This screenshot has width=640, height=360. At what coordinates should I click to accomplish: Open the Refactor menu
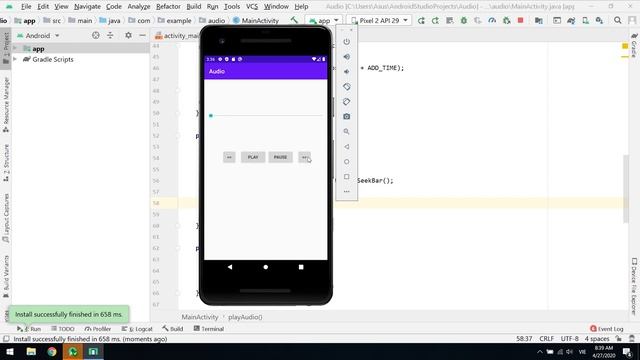(168, 7)
